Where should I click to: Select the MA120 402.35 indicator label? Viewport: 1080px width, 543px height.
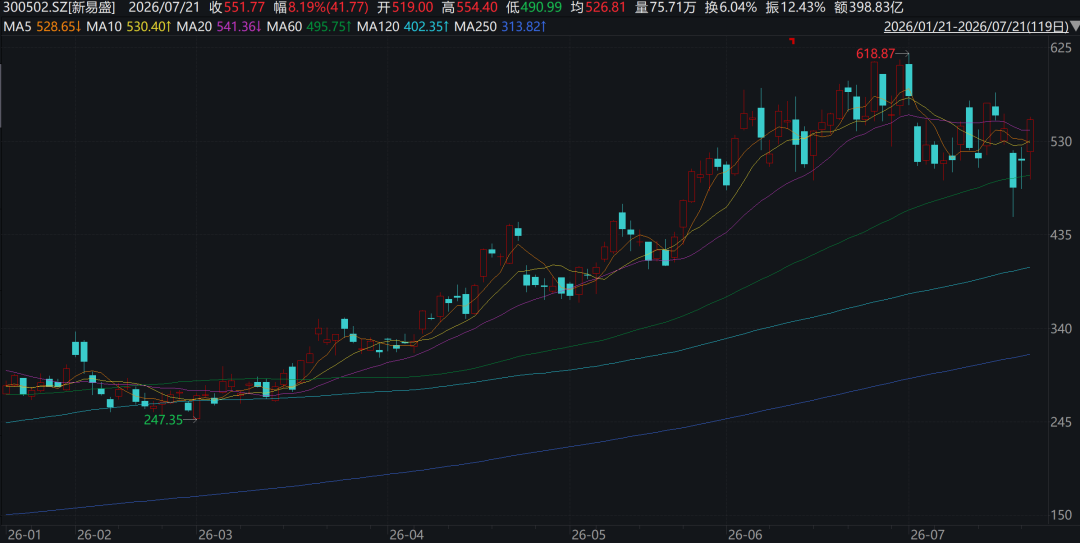[x=404, y=27]
